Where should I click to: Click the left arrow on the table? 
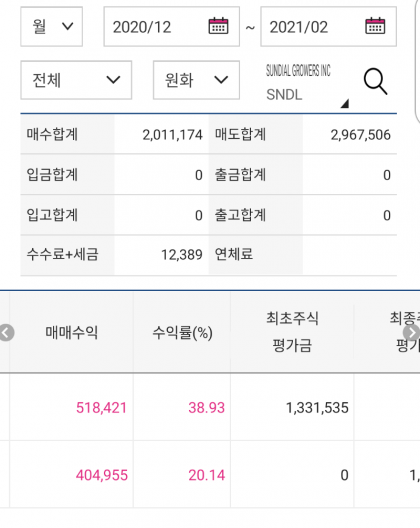coord(6,333)
